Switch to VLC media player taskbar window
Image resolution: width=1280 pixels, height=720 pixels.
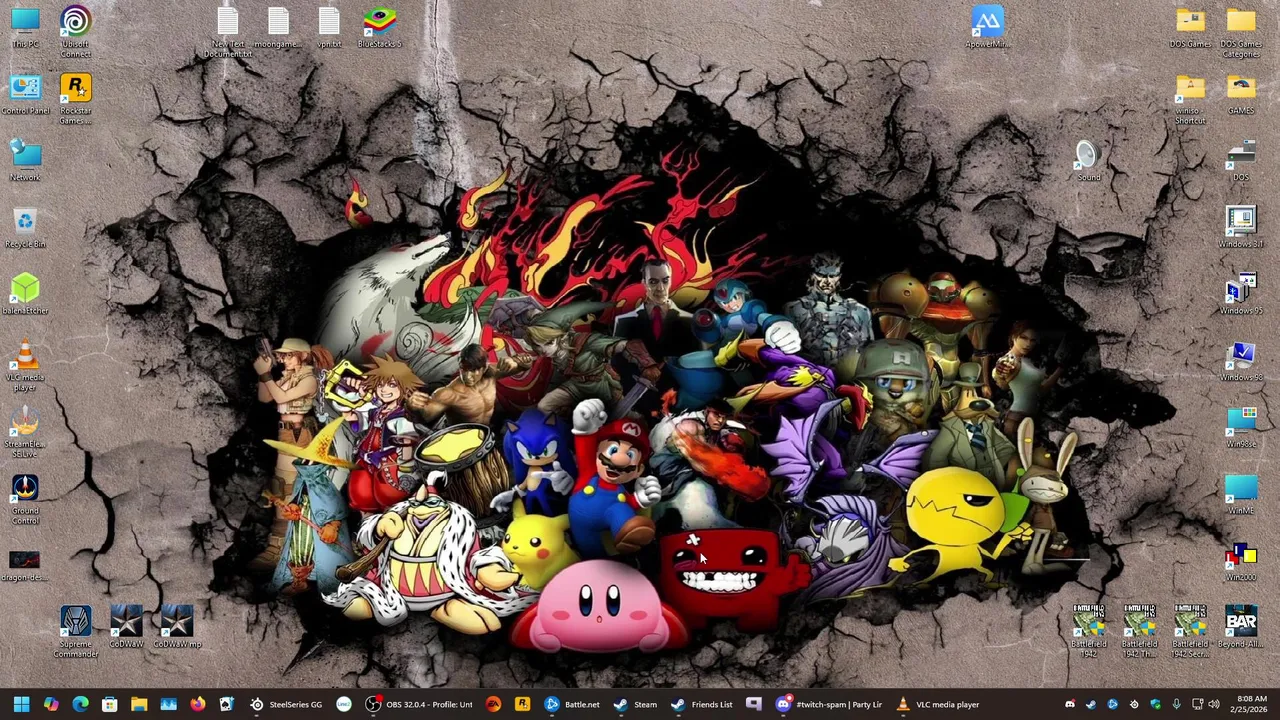(938, 704)
